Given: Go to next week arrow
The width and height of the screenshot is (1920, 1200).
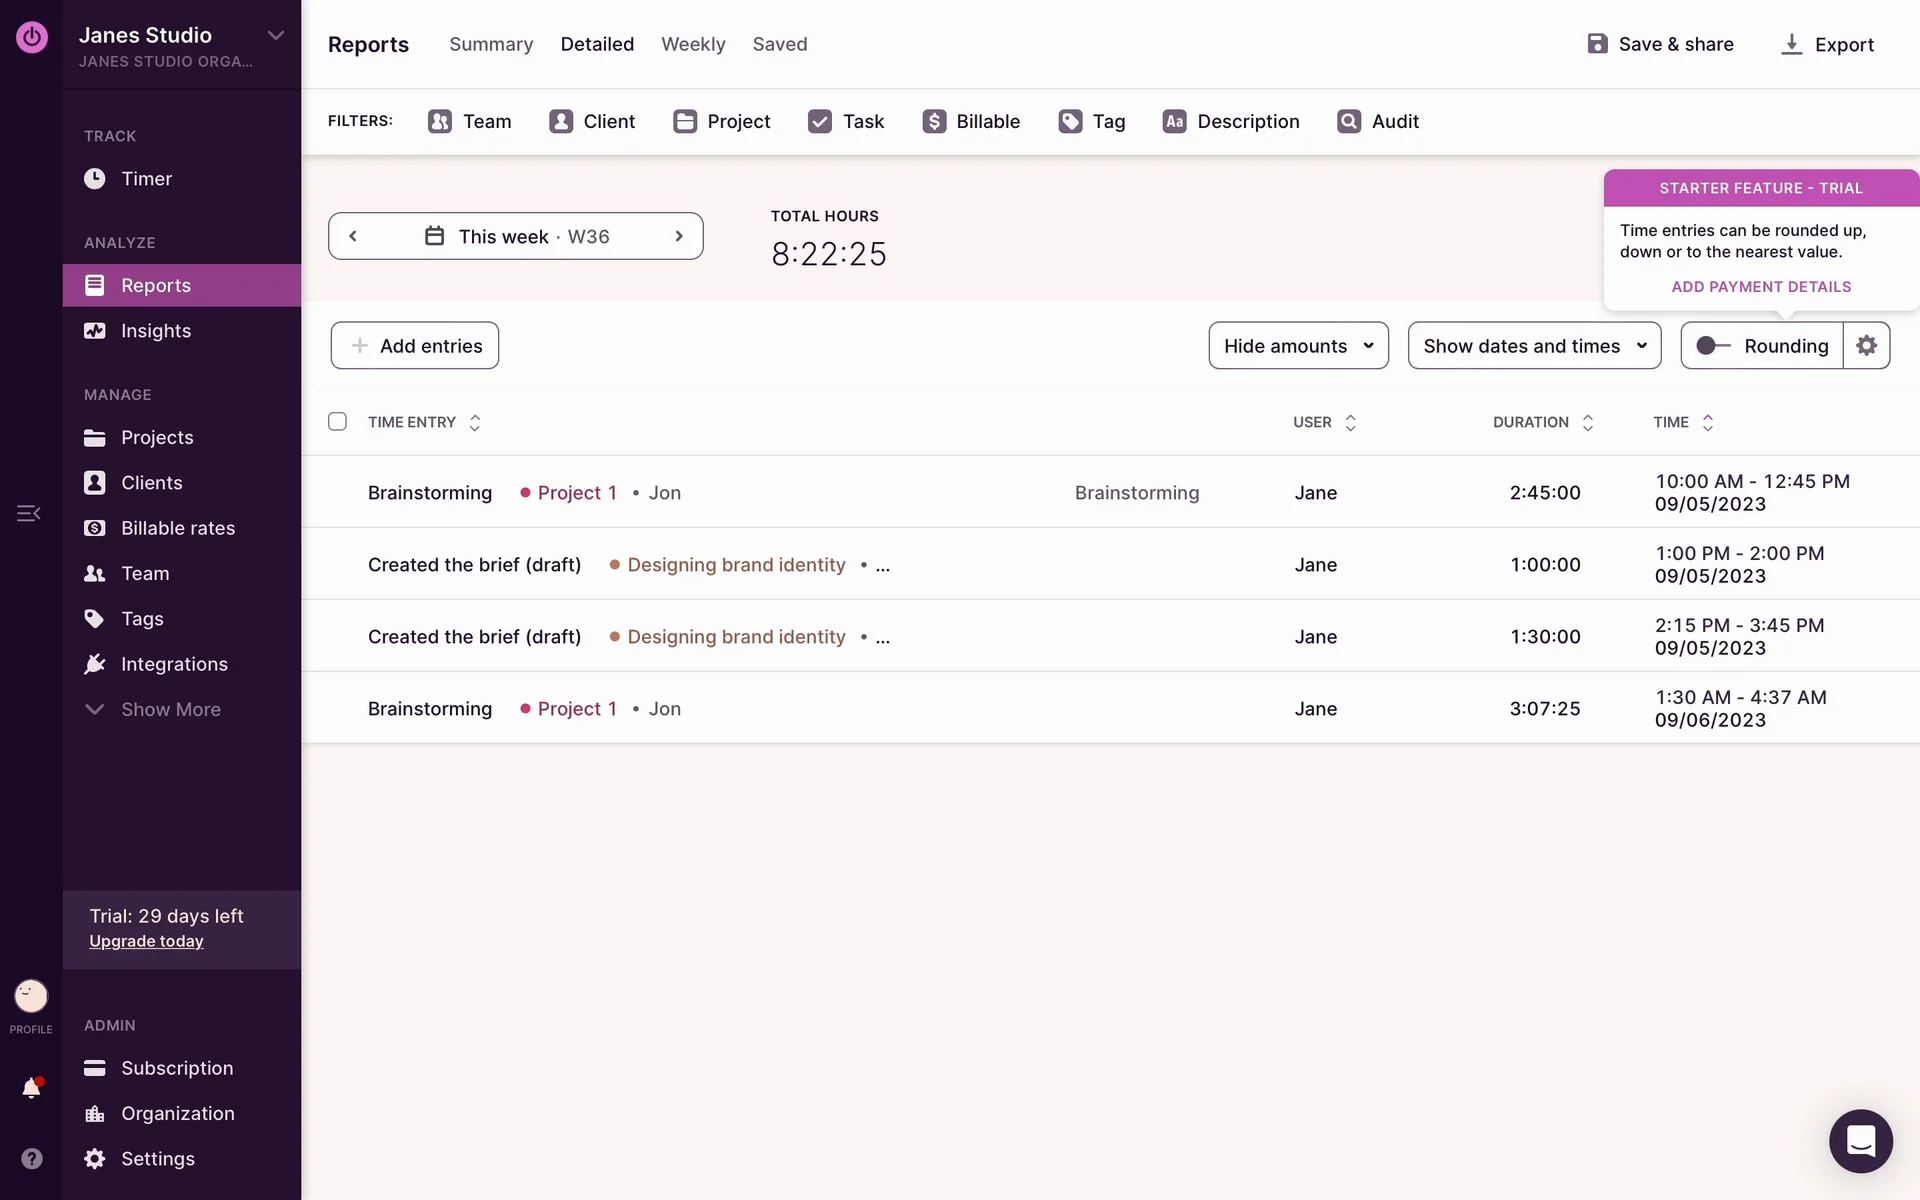Looking at the screenshot, I should pyautogui.click(x=679, y=236).
